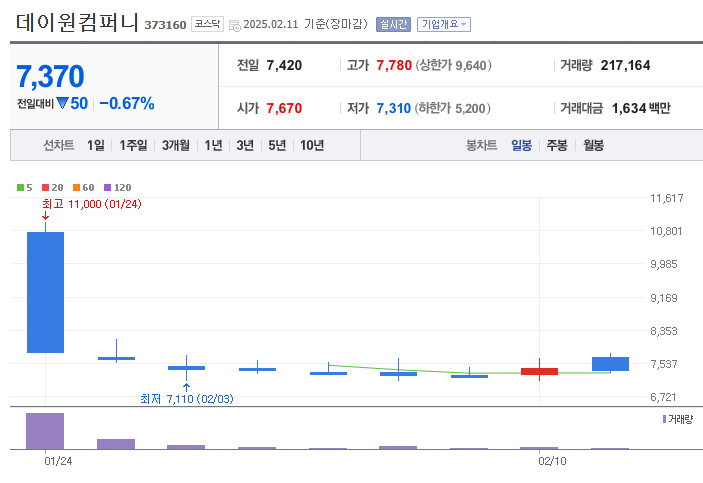Click the open price 7,670

click(x=284, y=109)
